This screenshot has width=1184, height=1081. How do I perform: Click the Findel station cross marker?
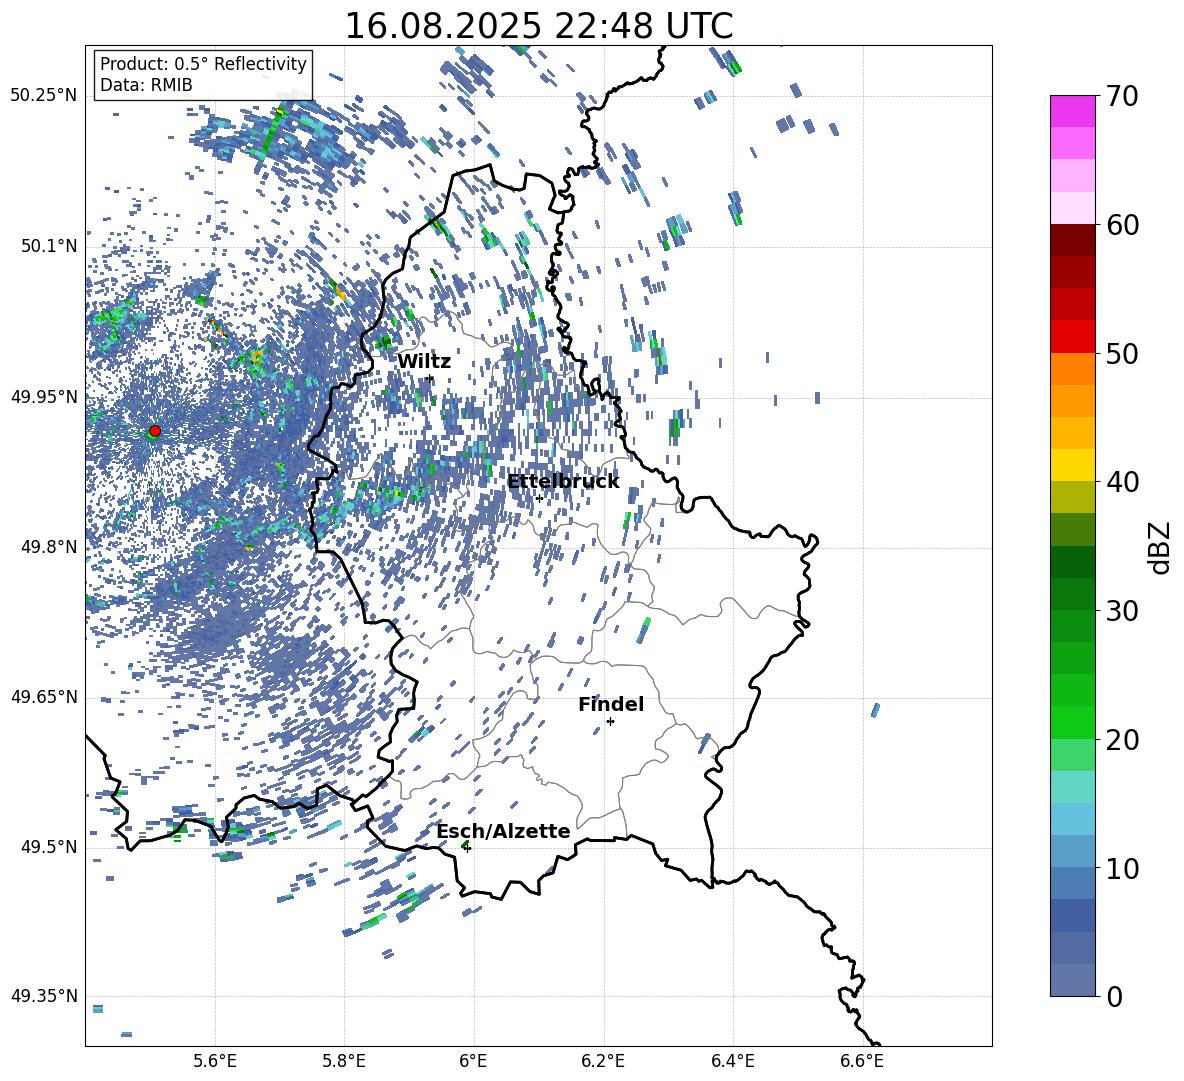(610, 722)
